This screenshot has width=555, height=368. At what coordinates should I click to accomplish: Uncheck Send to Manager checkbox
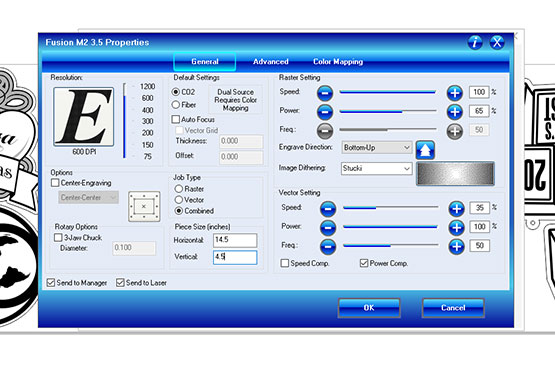(51, 283)
